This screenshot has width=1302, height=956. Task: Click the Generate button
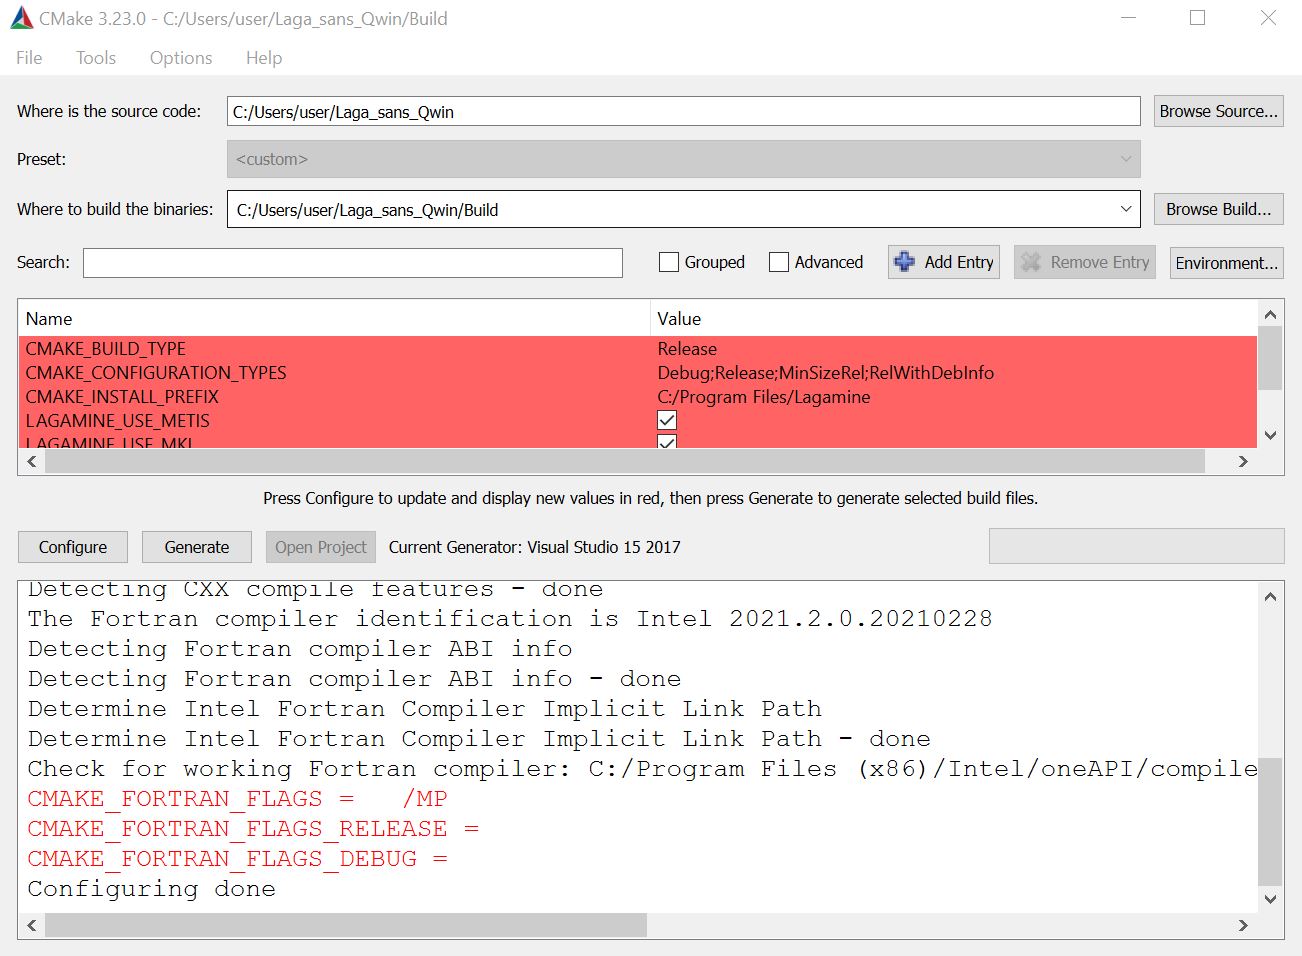(x=197, y=547)
